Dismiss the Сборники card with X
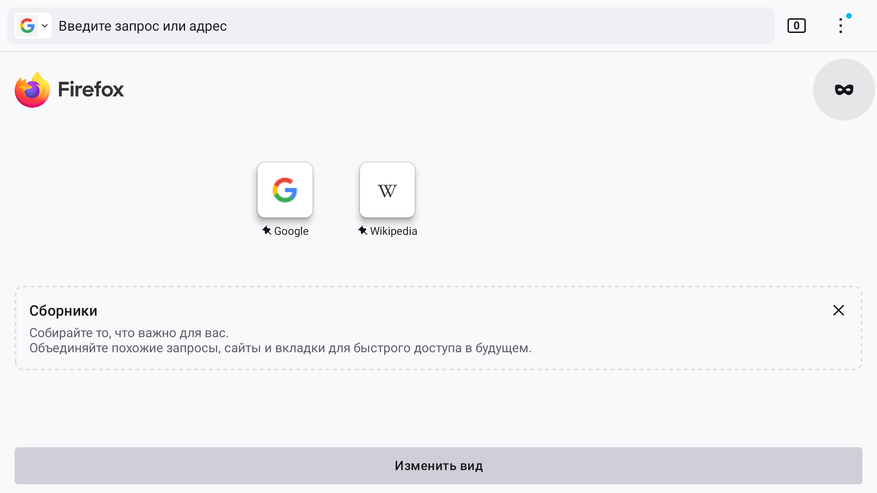The image size is (877, 493). [838, 311]
